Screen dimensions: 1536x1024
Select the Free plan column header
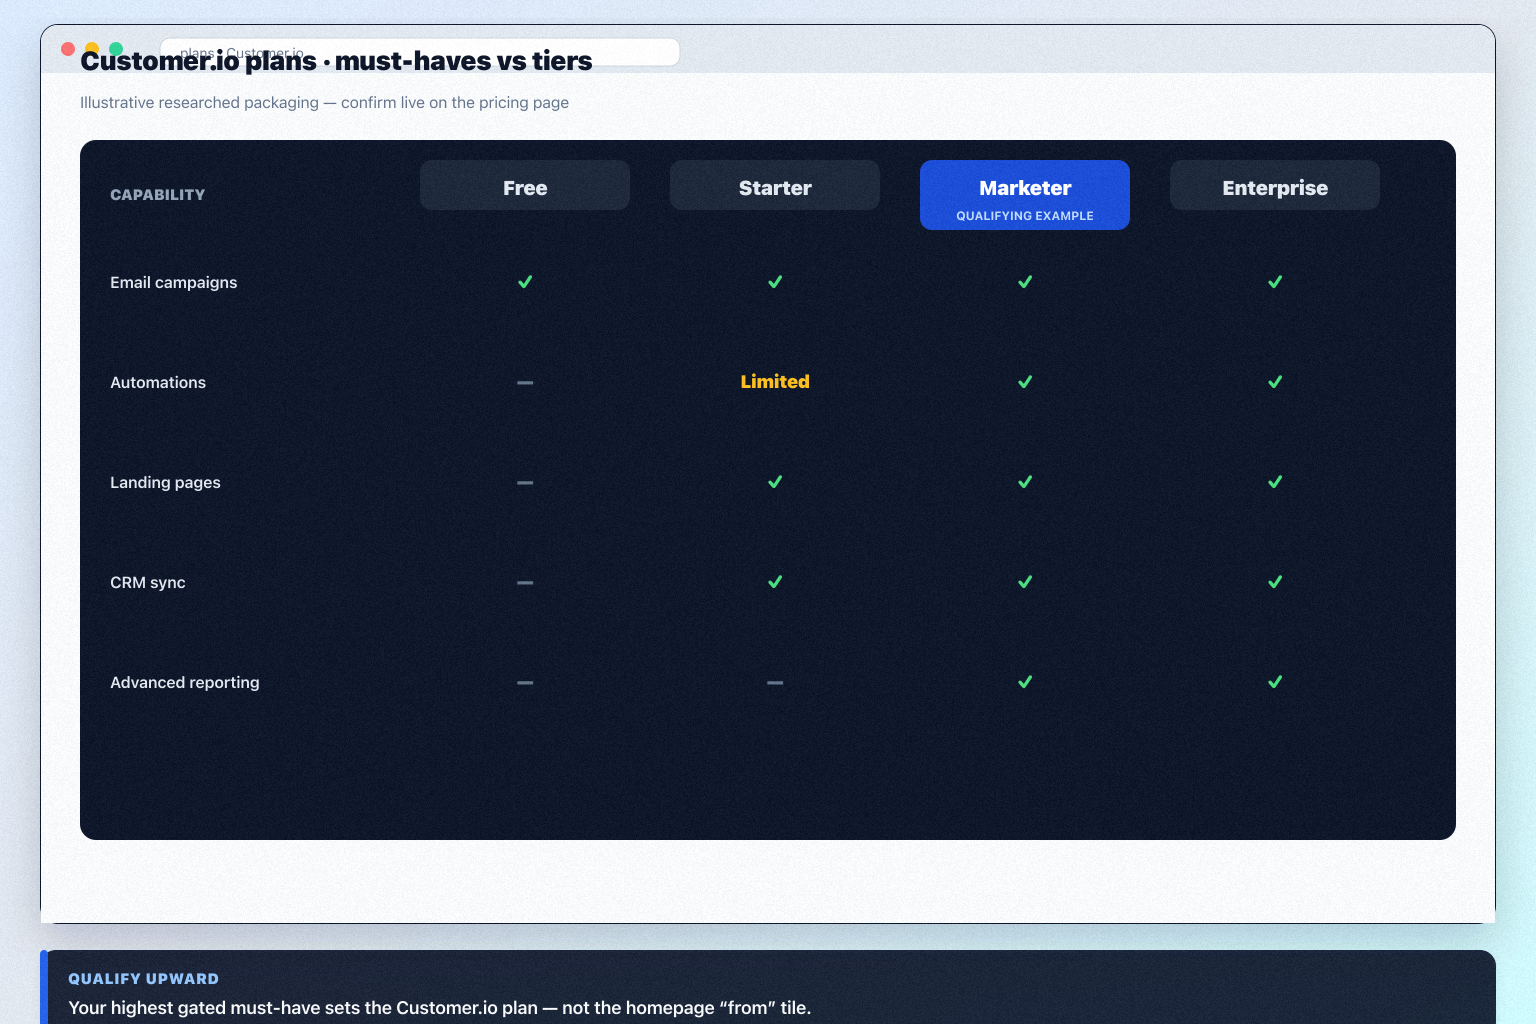pyautogui.click(x=525, y=185)
